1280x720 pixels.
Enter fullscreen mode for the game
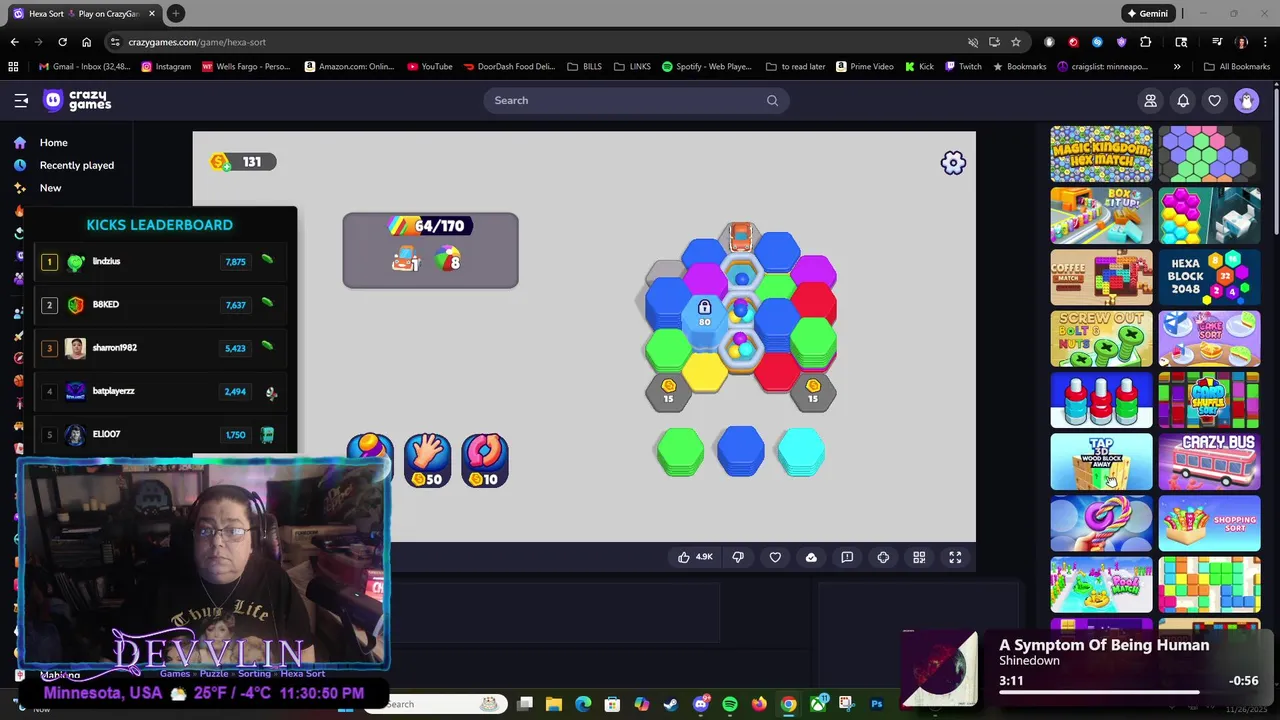955,557
